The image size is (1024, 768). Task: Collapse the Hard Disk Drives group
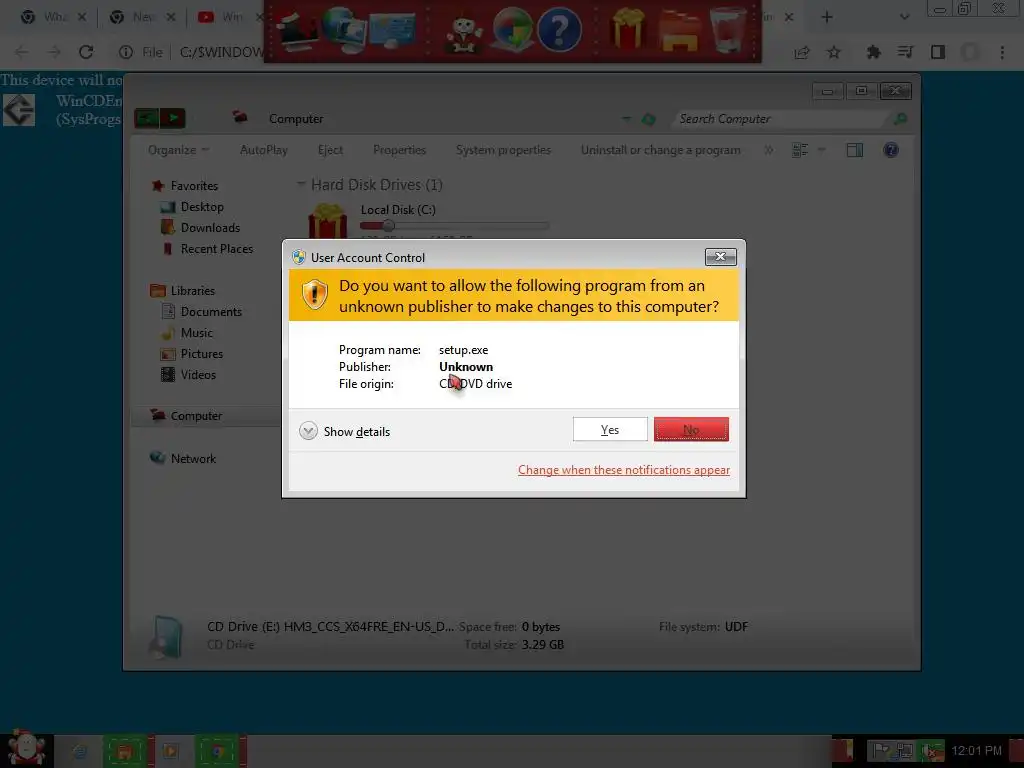click(300, 184)
